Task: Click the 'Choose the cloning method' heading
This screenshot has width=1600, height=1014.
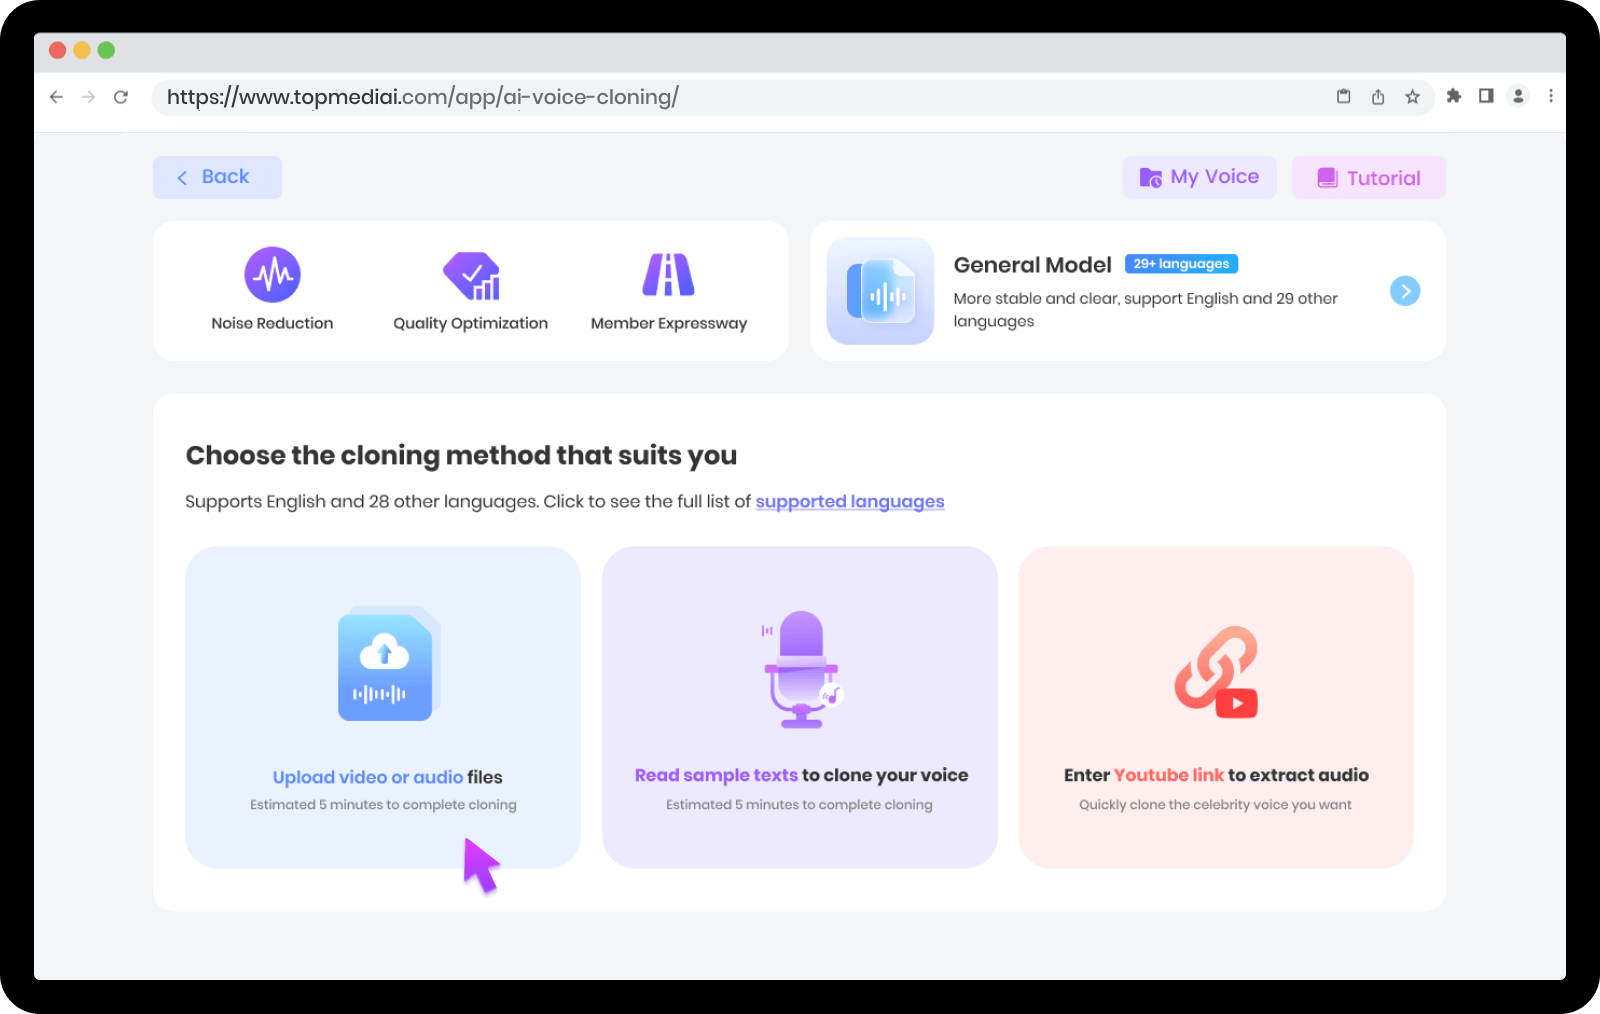Action: [x=461, y=455]
